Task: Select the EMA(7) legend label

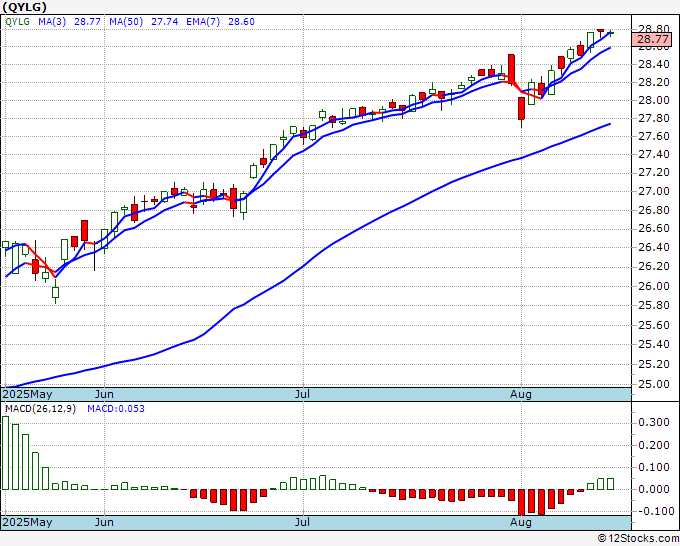Action: (203, 22)
